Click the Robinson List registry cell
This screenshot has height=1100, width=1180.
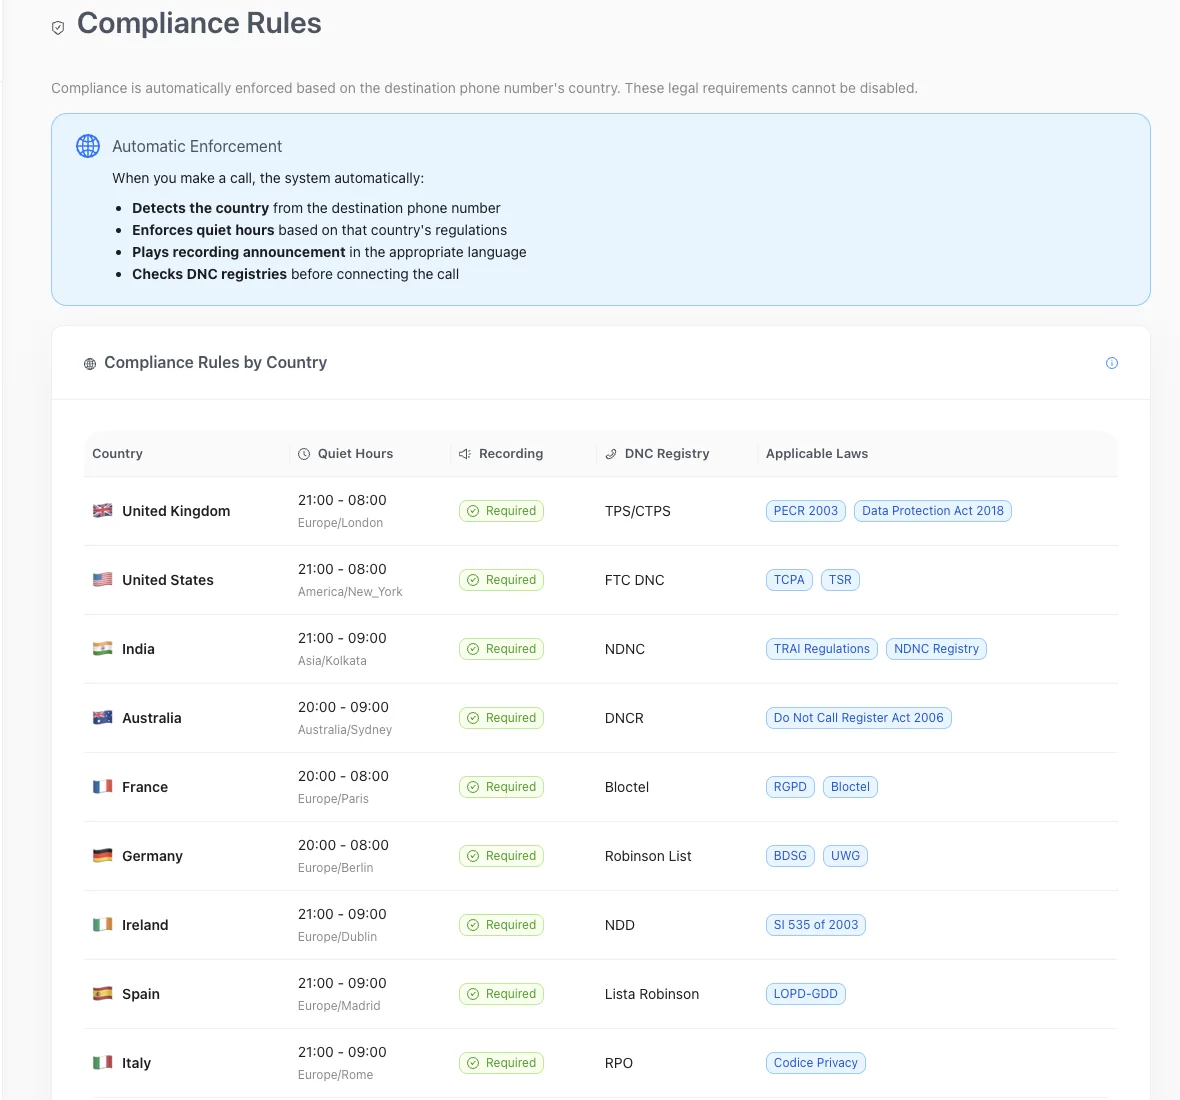tap(648, 856)
